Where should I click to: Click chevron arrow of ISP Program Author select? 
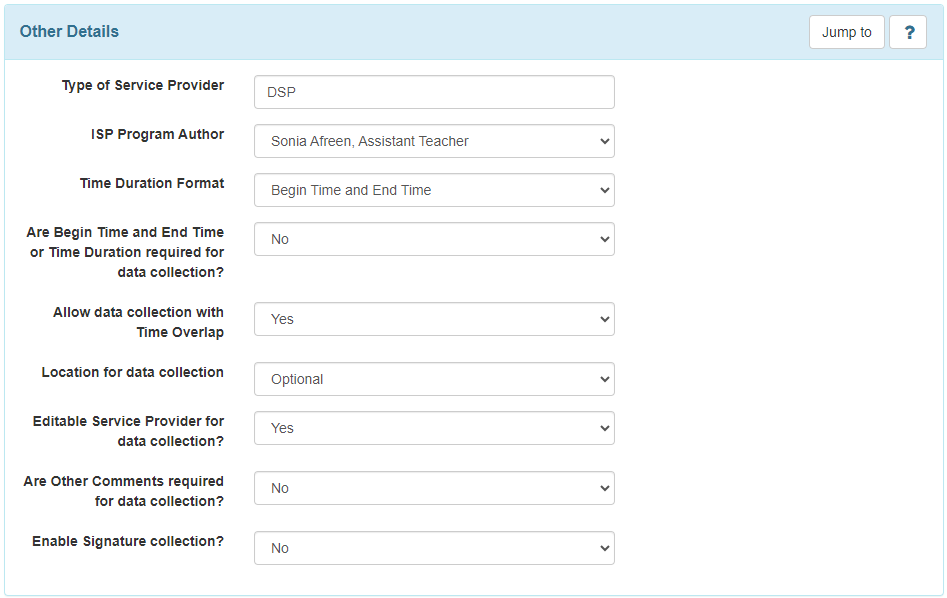tap(605, 141)
